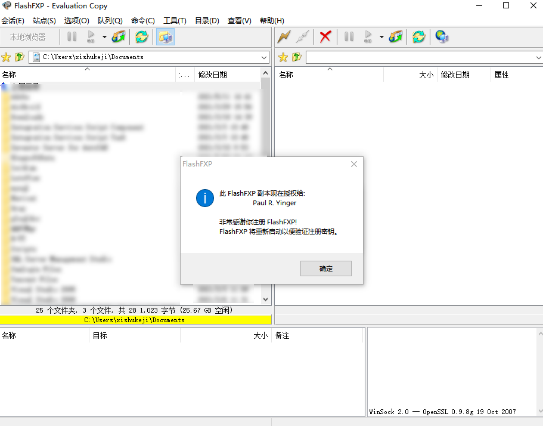Click the refresh icon in right toolbar
The width and height of the screenshot is (543, 426).
pyautogui.click(x=419, y=37)
